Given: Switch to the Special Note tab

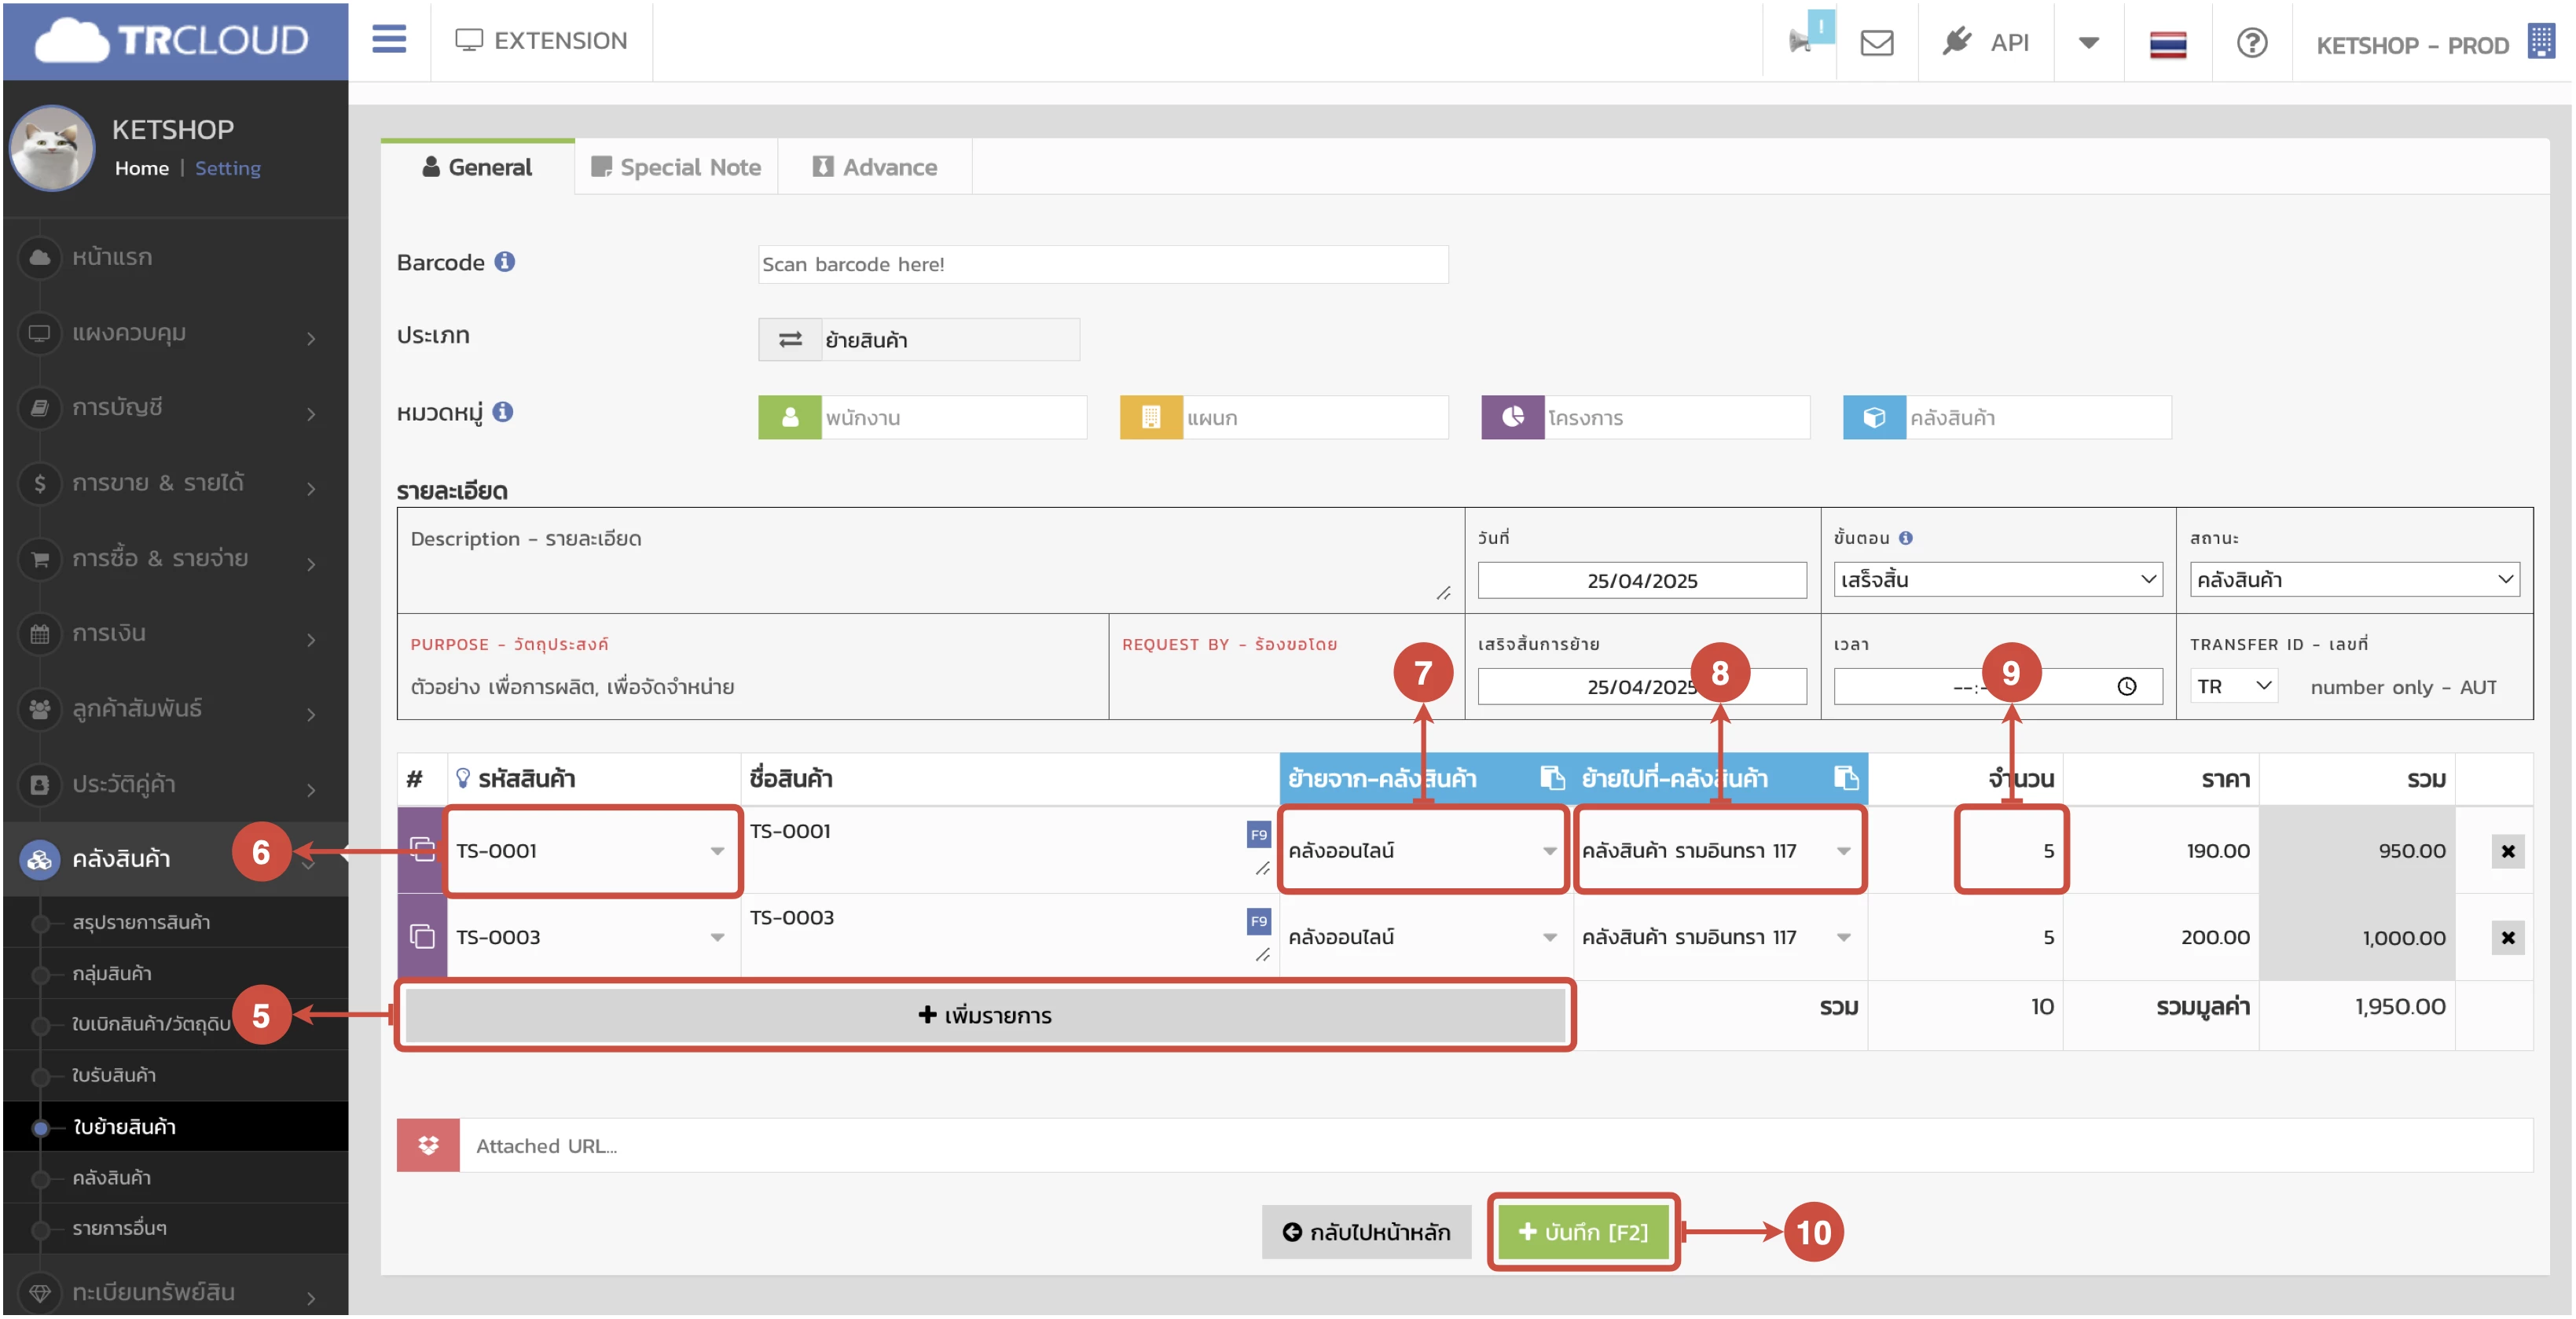Looking at the screenshot, I should 676,167.
